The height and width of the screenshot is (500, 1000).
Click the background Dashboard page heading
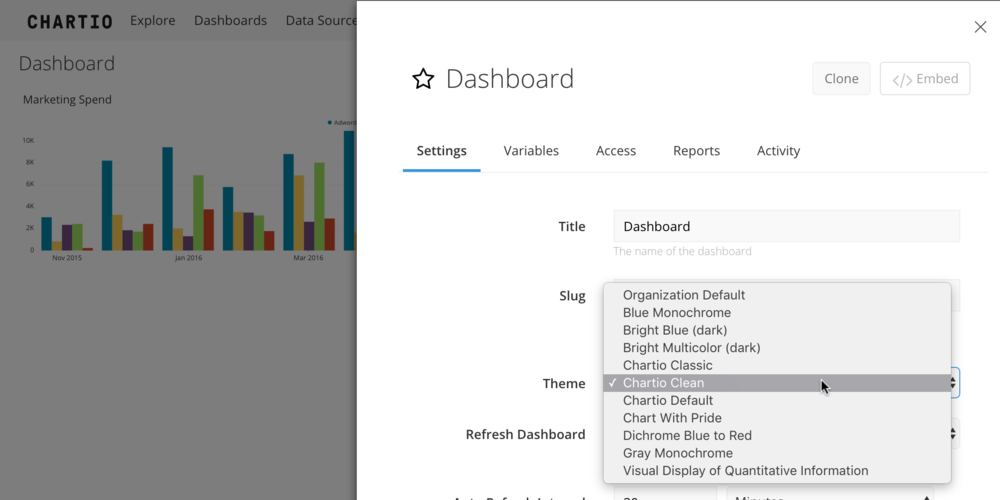tap(67, 64)
